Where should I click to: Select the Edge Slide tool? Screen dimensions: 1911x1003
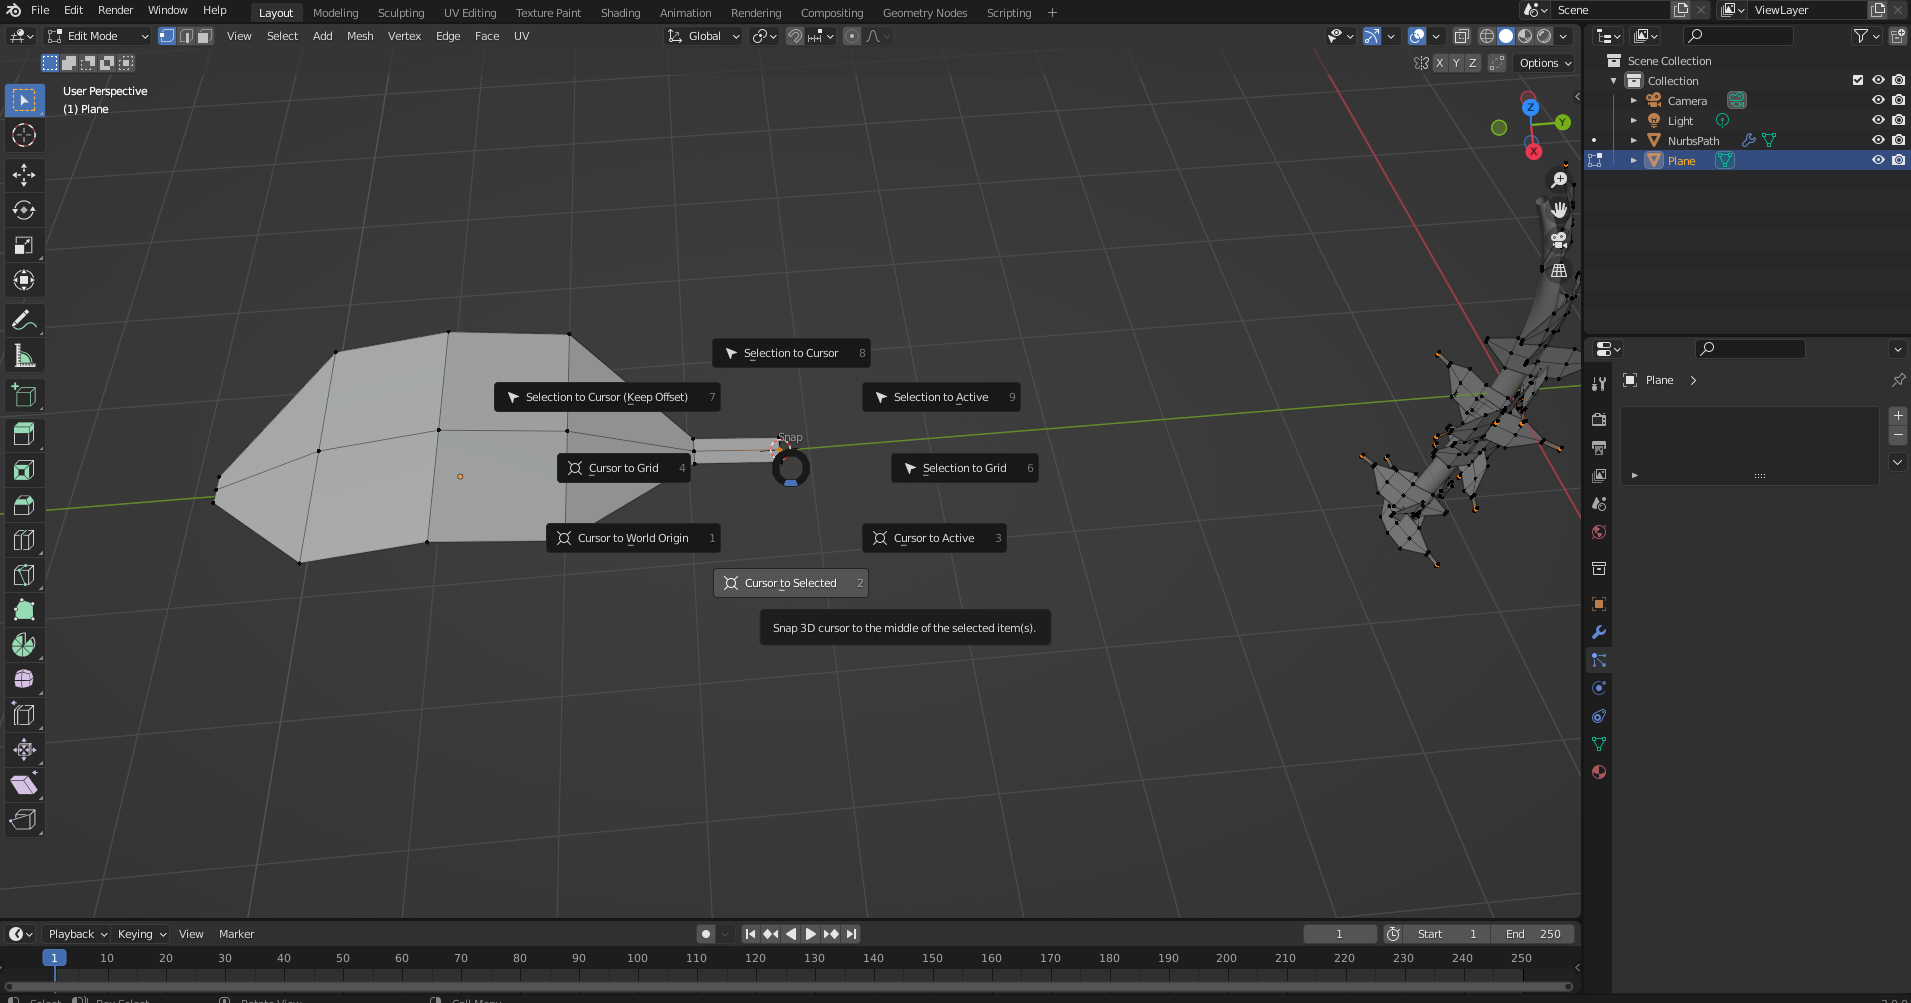coord(24,714)
